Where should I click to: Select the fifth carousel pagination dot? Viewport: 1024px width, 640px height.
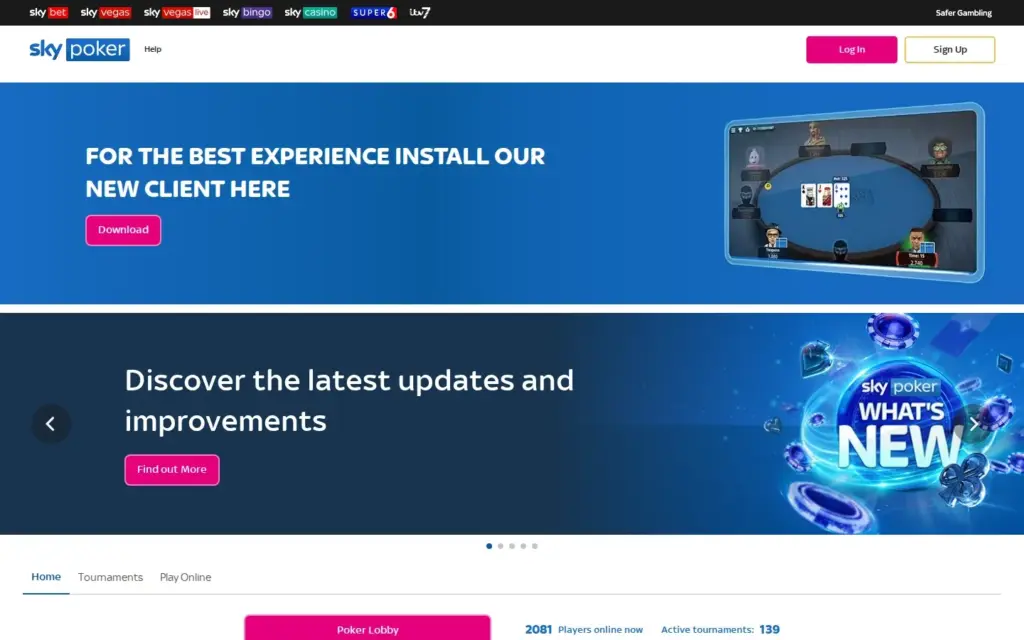(535, 546)
